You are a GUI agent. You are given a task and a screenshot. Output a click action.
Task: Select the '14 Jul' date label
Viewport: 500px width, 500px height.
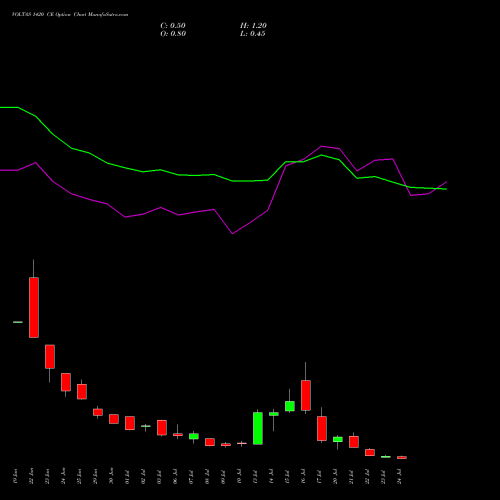[x=271, y=477]
